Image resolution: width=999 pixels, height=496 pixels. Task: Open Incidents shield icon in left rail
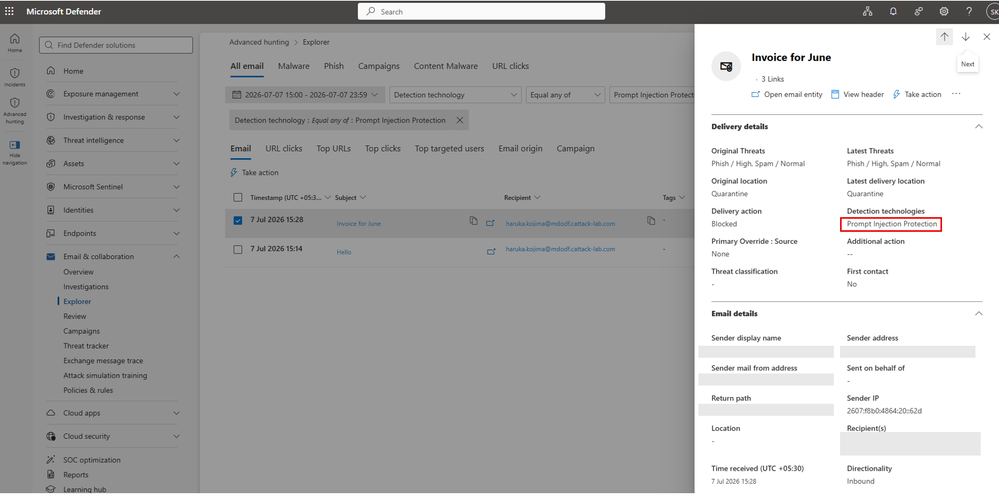15,73
